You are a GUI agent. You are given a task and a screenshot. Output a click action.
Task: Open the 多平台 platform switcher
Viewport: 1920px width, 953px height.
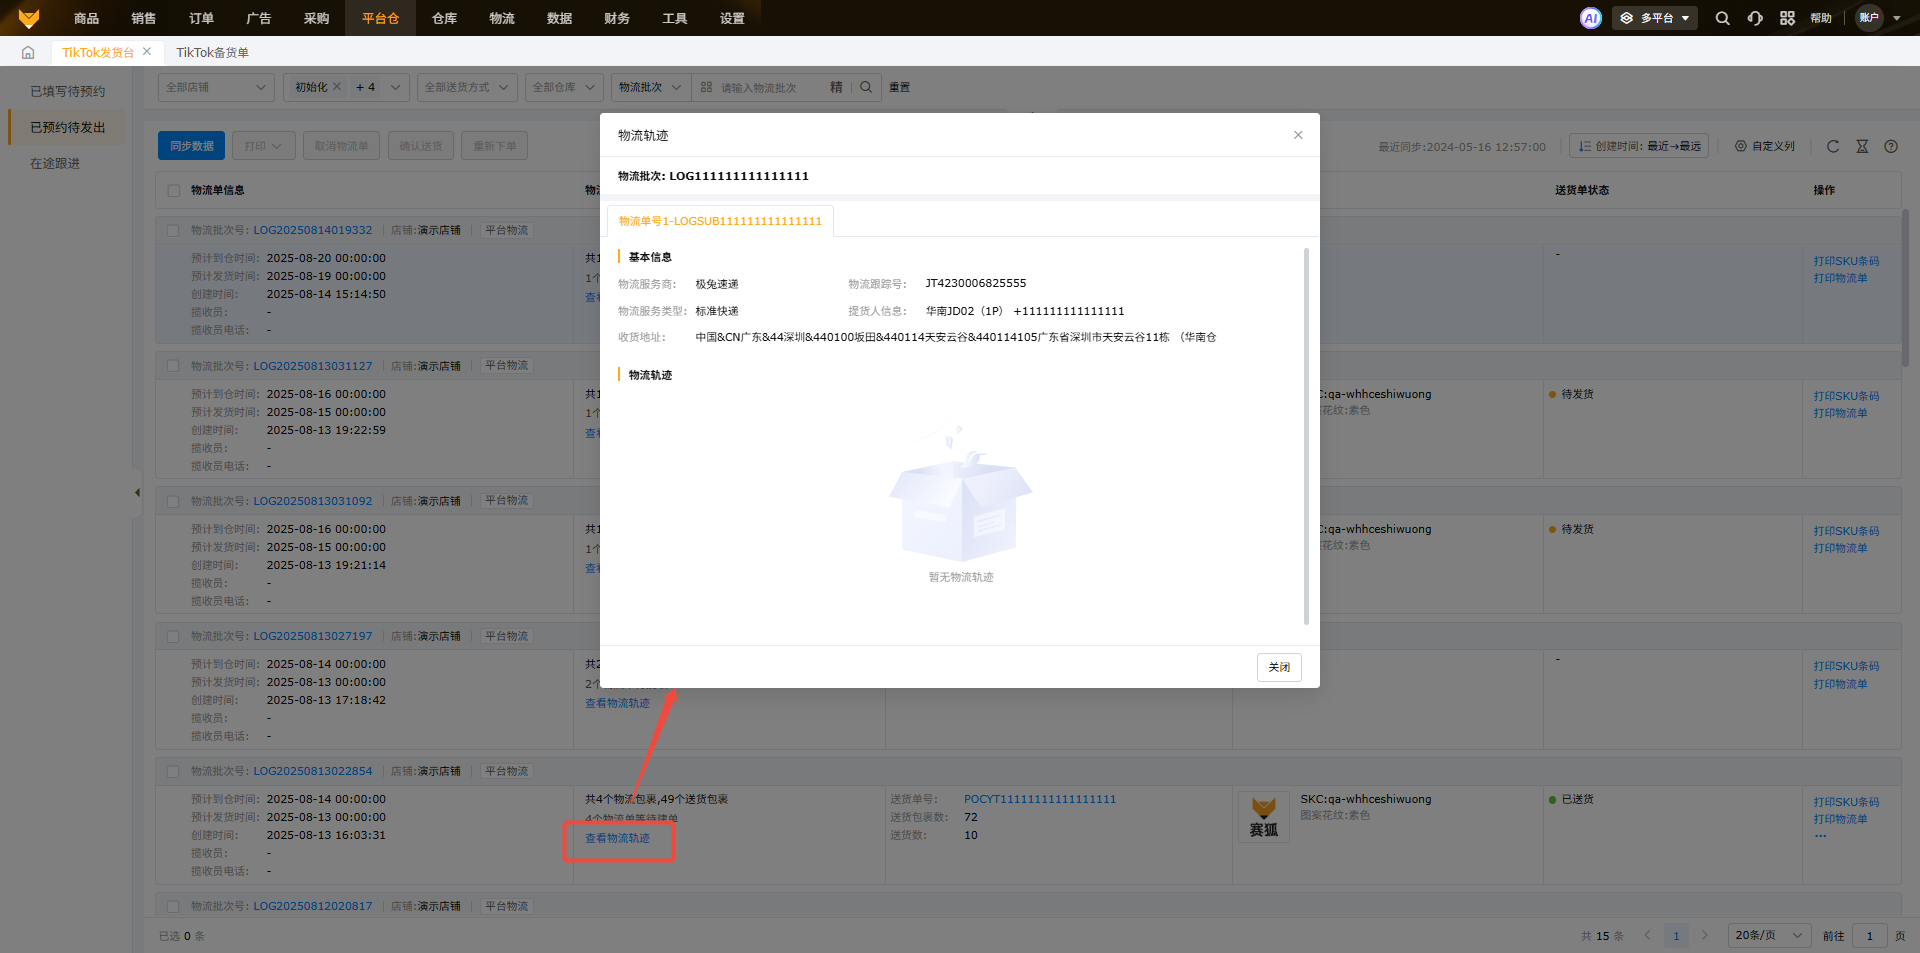1654,18
